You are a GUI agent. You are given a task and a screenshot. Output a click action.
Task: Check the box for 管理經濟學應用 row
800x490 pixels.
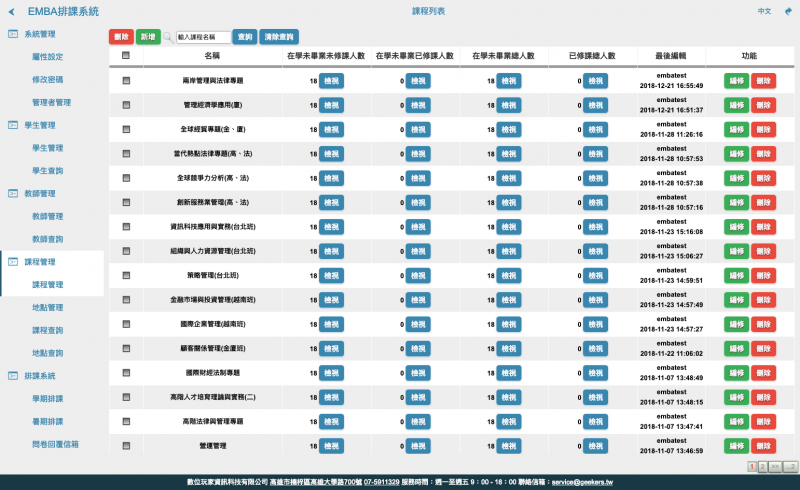[126, 105]
